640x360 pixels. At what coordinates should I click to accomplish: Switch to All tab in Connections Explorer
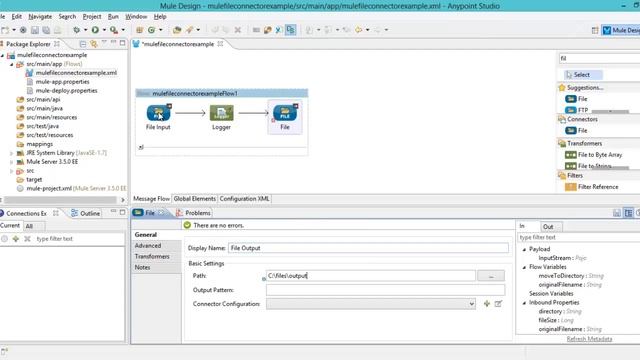coord(29,226)
